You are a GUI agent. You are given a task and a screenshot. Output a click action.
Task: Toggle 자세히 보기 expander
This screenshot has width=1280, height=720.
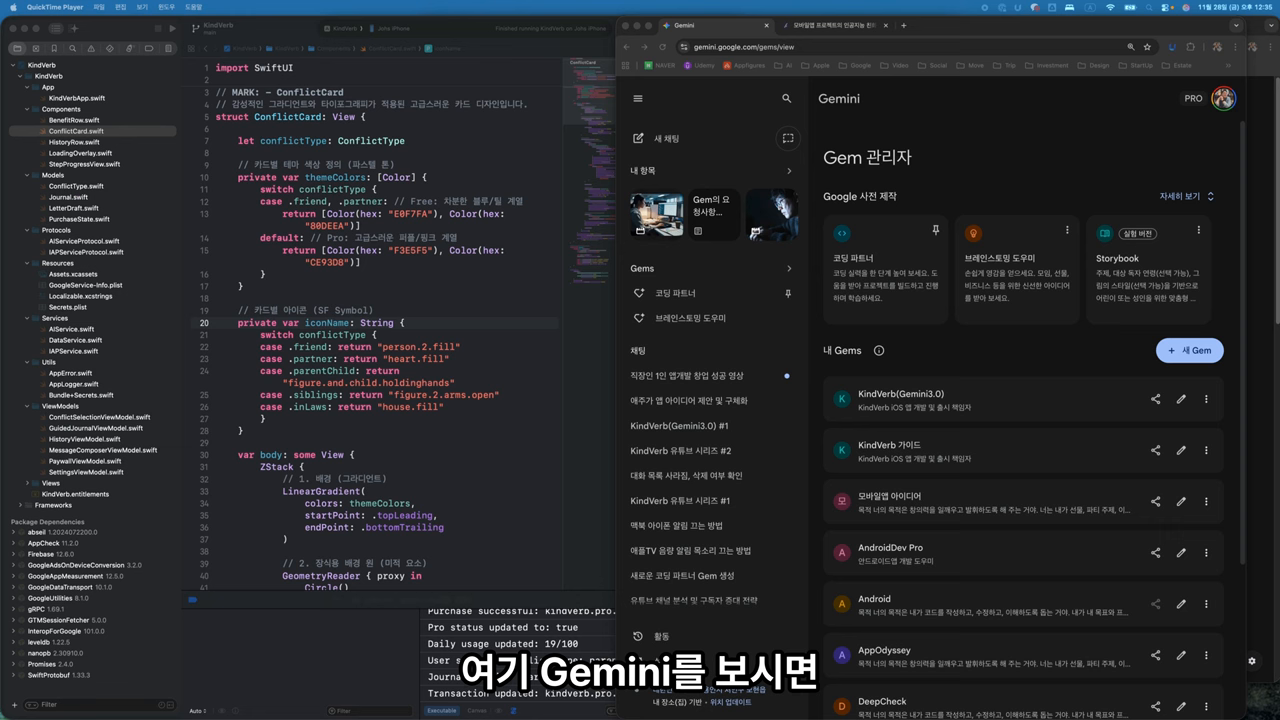pos(1187,197)
